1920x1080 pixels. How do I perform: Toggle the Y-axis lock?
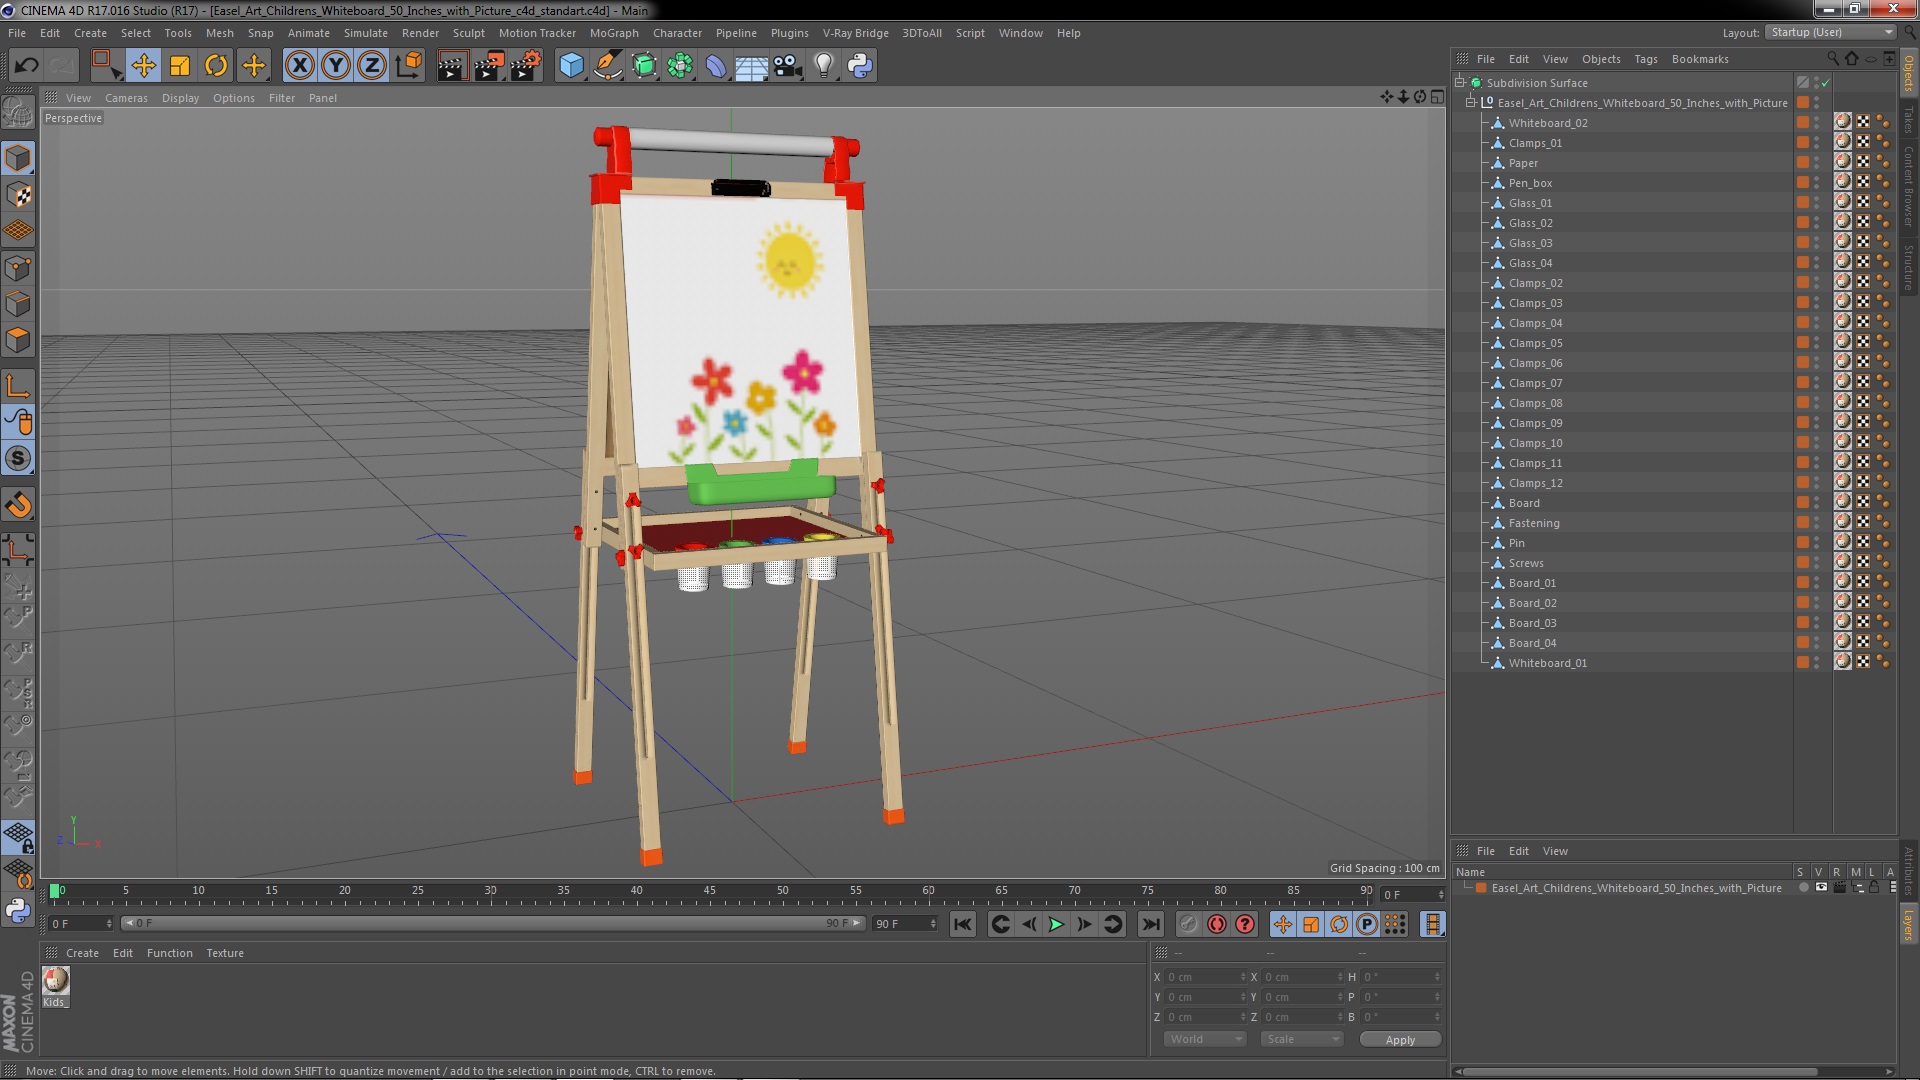pyautogui.click(x=336, y=66)
